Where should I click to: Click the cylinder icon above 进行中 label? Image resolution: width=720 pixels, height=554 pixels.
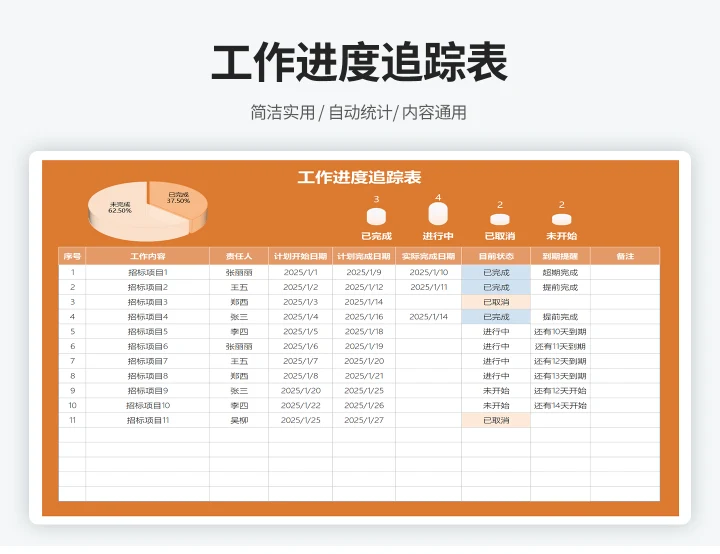pos(438,214)
